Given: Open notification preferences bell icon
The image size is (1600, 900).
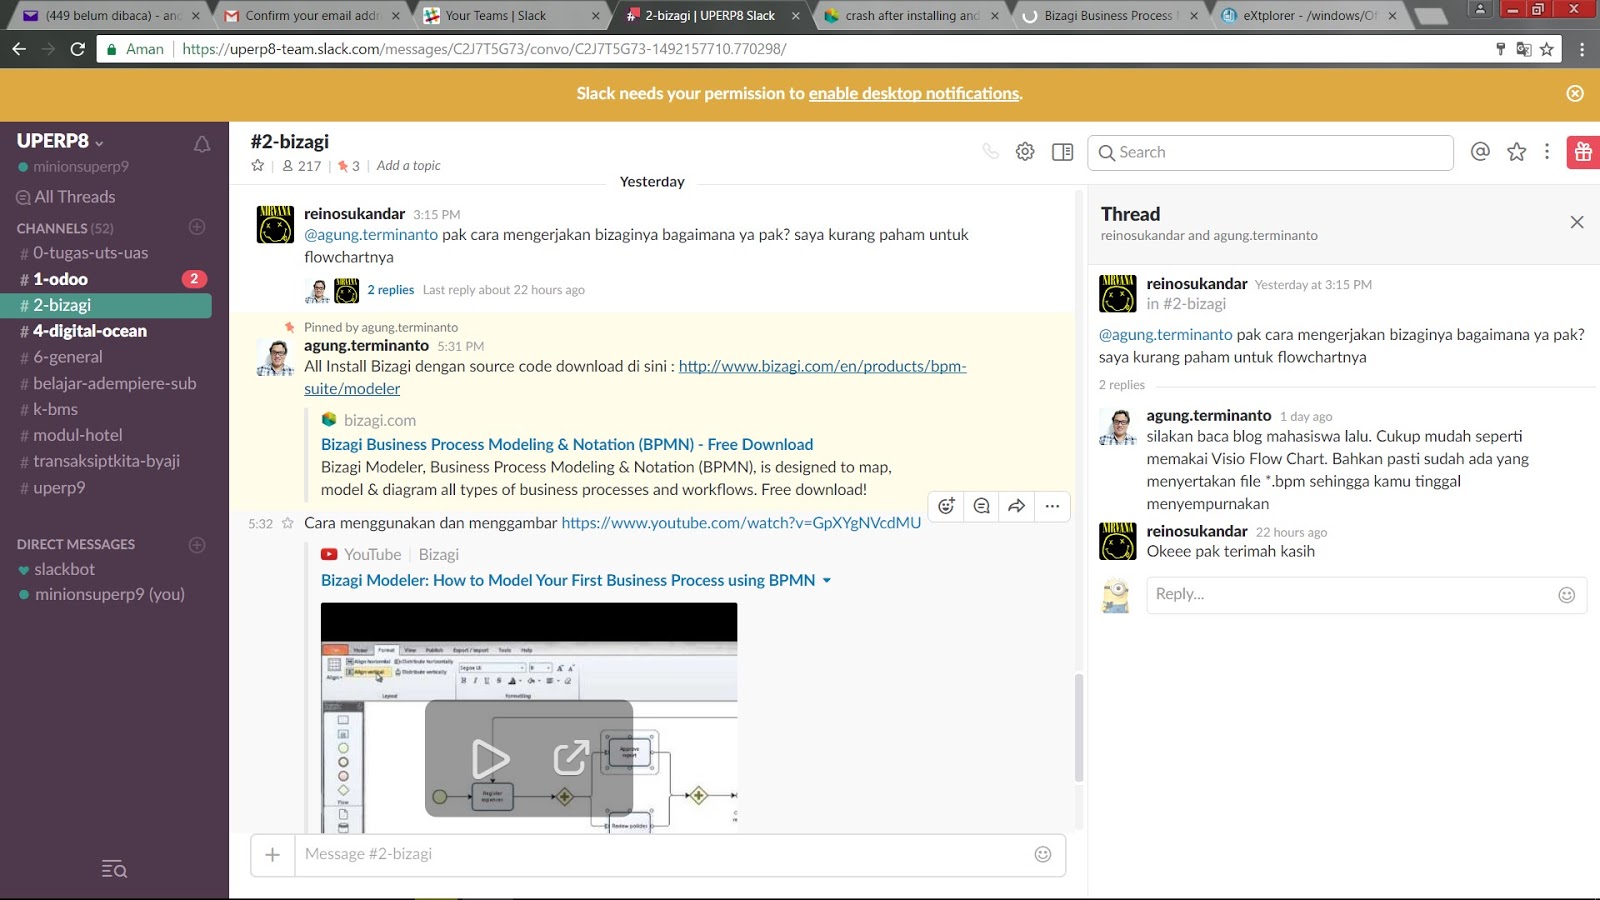Looking at the screenshot, I should point(202,144).
